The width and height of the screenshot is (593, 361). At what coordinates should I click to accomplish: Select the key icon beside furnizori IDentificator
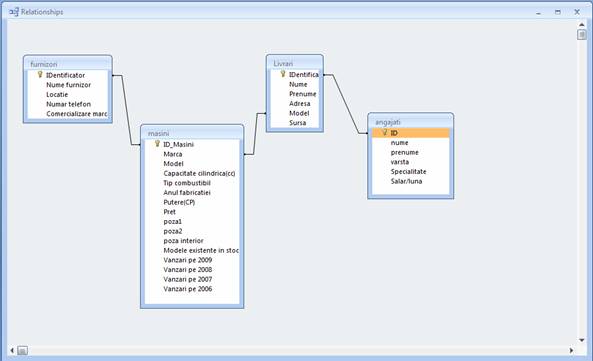[40, 74]
